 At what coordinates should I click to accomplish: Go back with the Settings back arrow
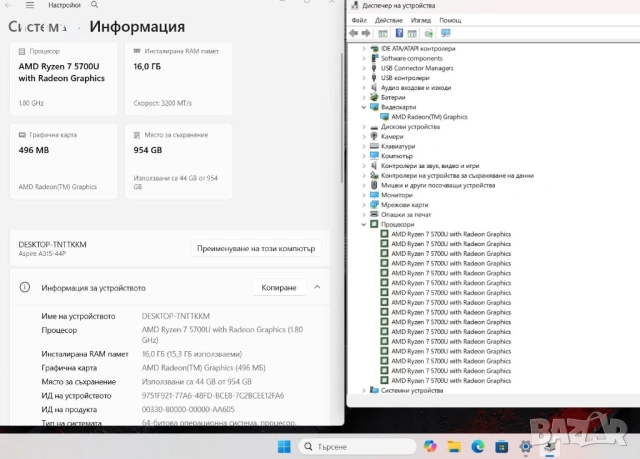tap(8, 5)
